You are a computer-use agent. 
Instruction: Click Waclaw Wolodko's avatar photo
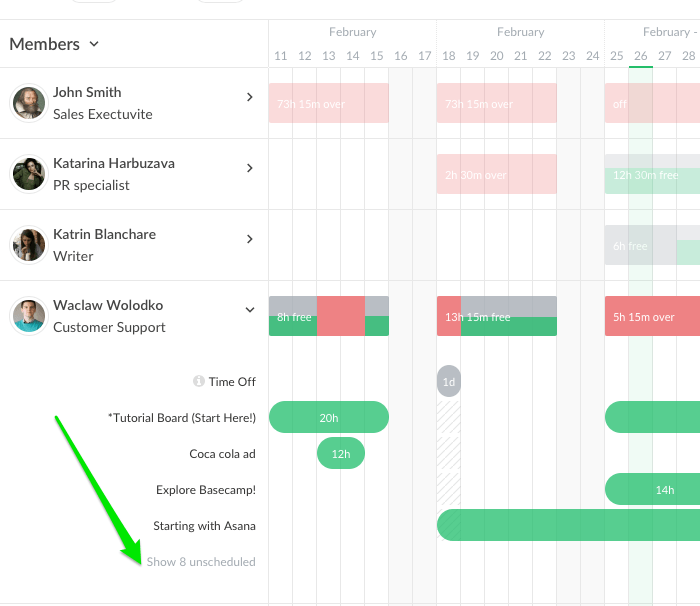(x=28, y=316)
